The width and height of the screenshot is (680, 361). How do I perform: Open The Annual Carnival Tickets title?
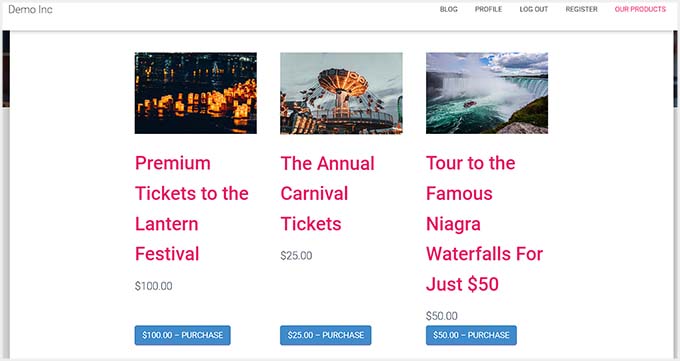point(327,194)
